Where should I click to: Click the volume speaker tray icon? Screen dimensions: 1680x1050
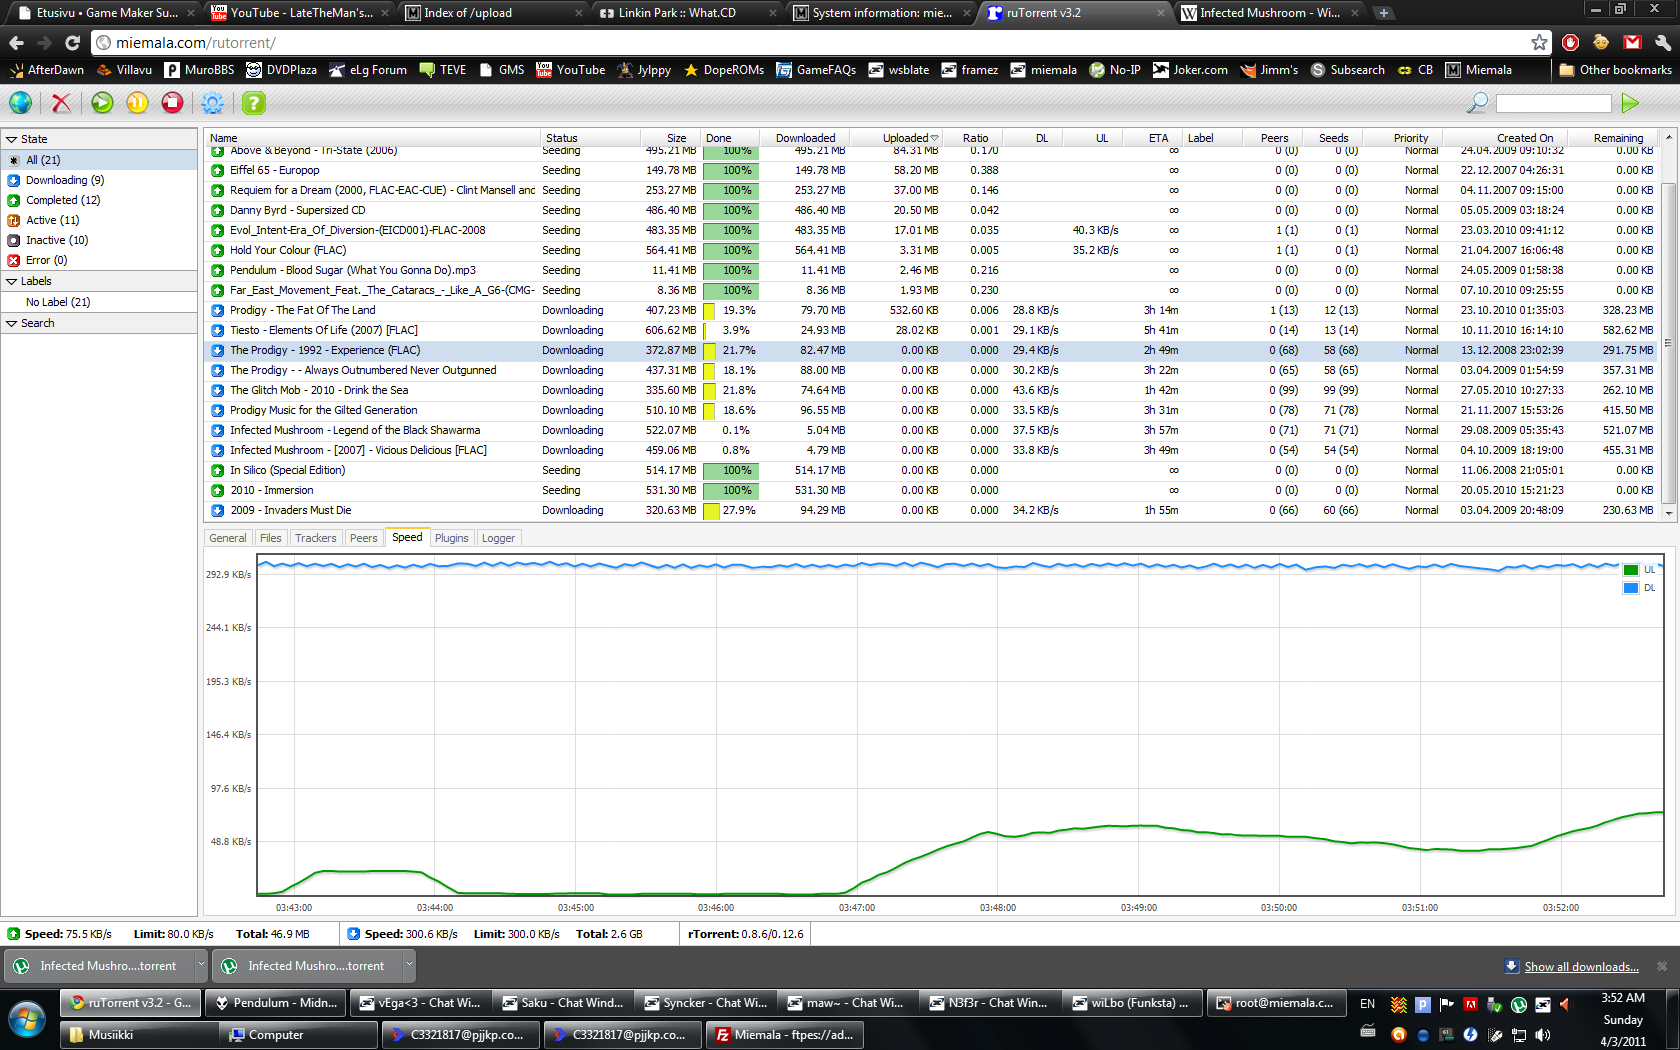1543,1035
